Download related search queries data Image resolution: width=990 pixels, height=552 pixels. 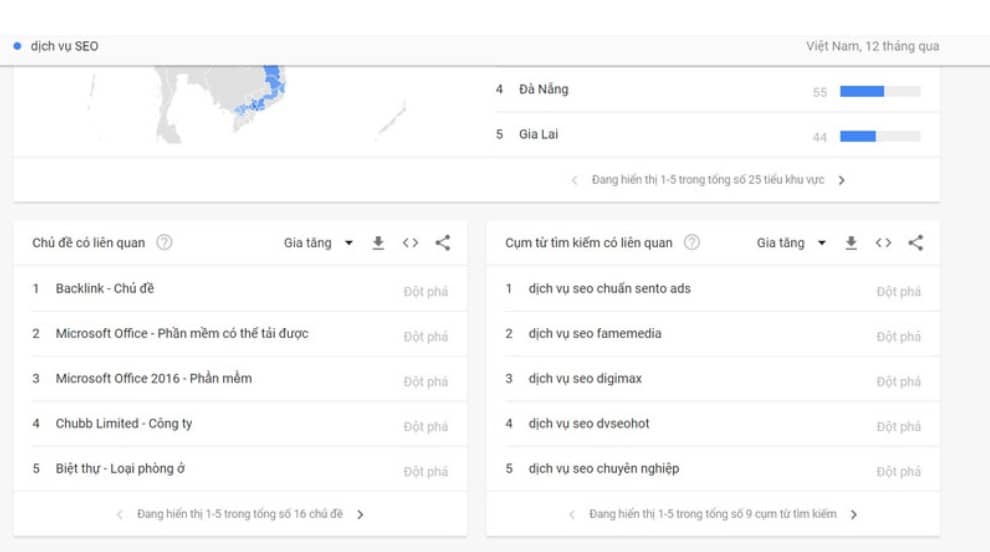[851, 243]
